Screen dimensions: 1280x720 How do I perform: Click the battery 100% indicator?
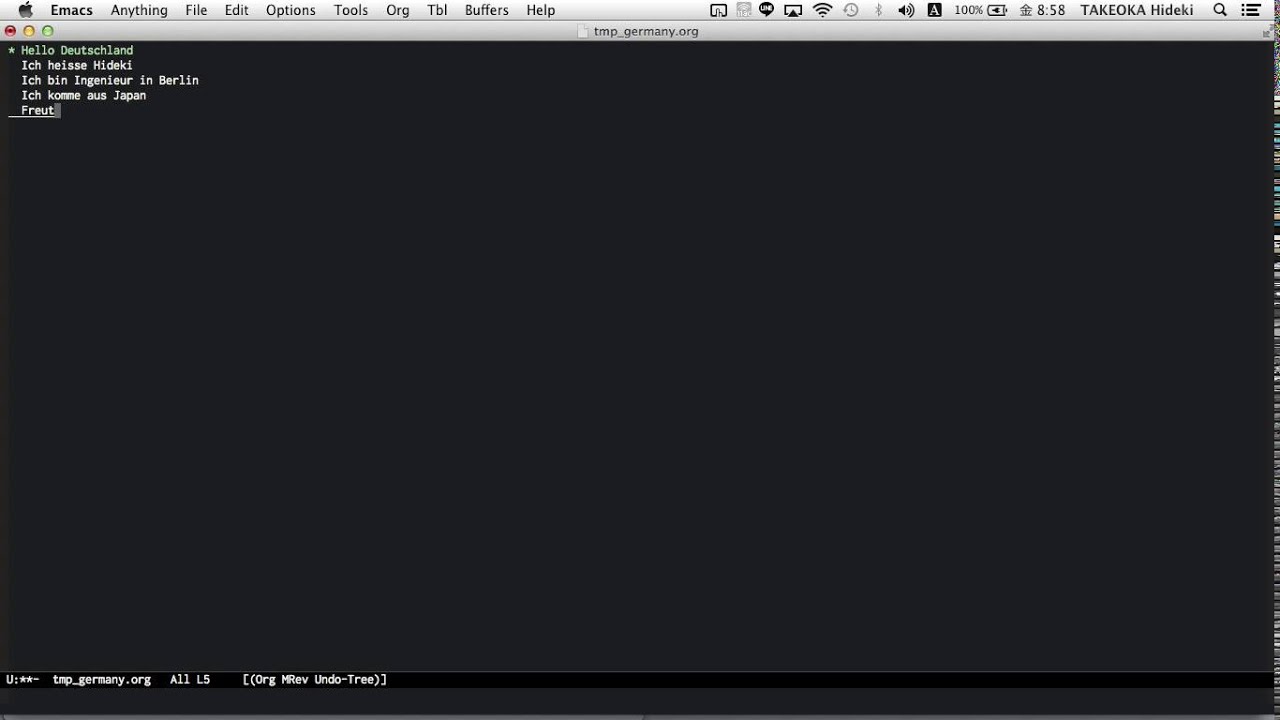pos(980,10)
